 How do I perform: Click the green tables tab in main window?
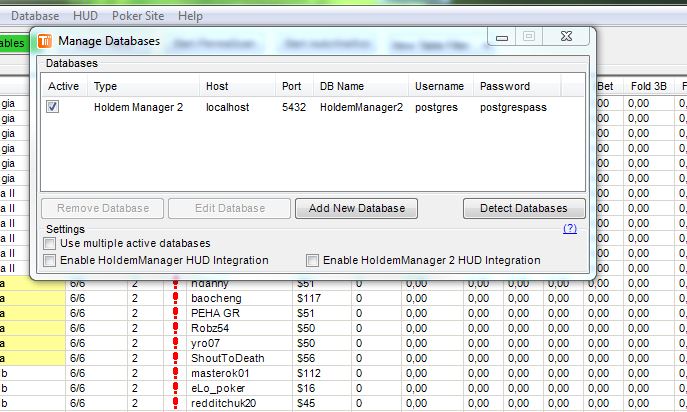point(13,43)
